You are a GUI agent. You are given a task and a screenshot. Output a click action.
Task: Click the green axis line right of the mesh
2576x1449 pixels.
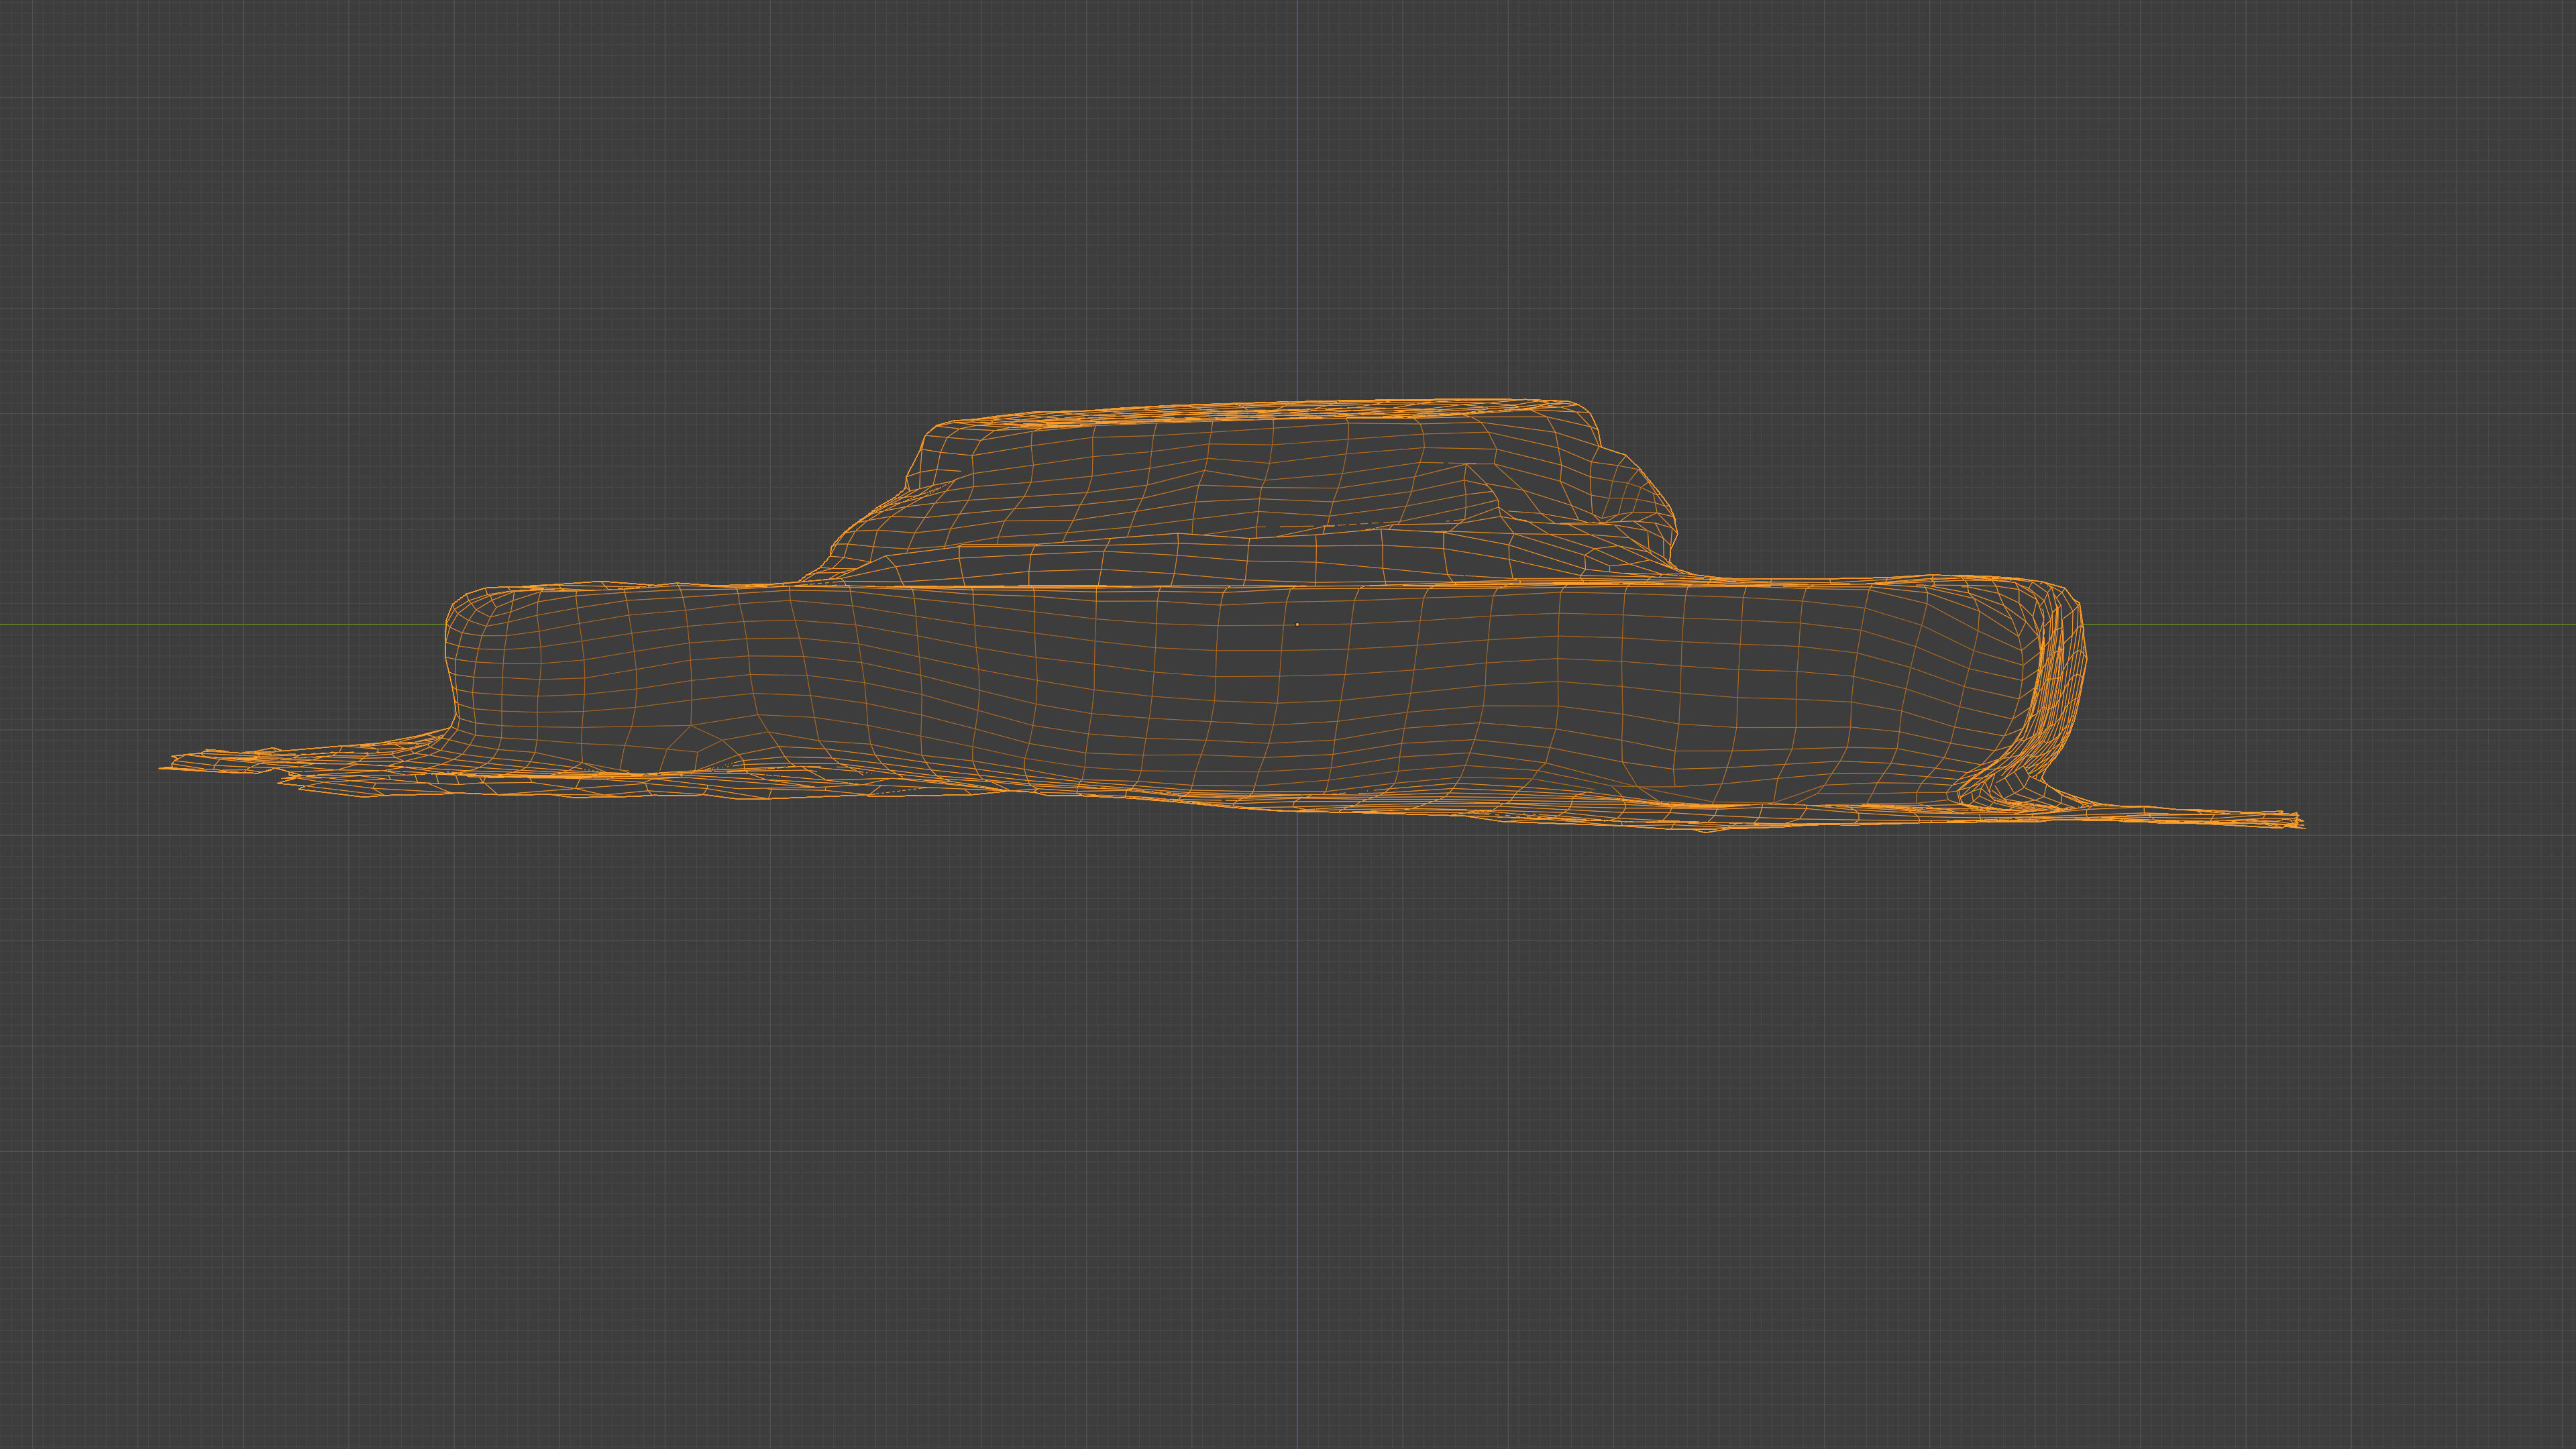click(2350, 625)
